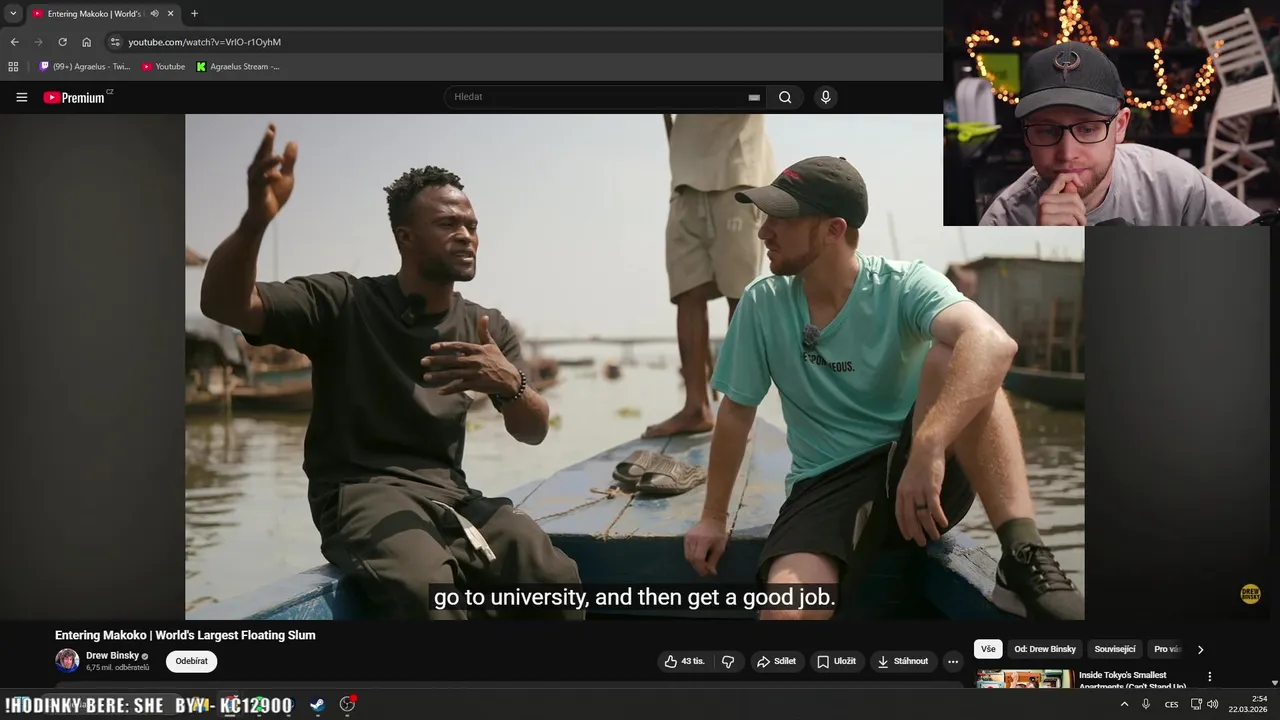Open Steam from the taskbar
1280x720 pixels.
(x=317, y=704)
